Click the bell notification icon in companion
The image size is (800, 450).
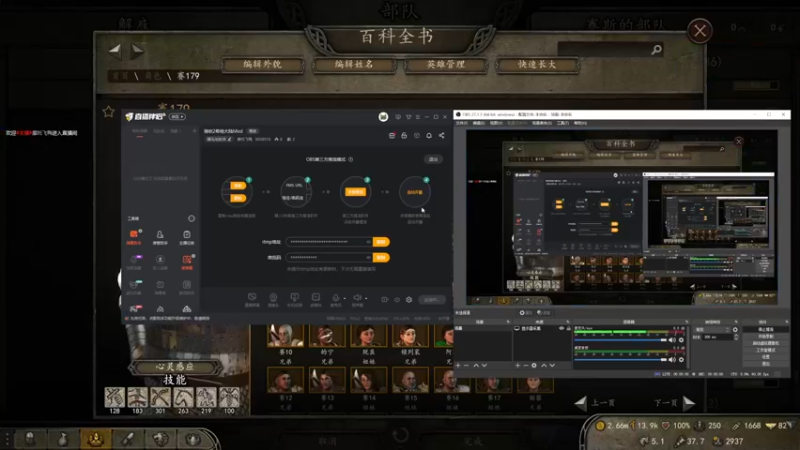click(x=429, y=135)
